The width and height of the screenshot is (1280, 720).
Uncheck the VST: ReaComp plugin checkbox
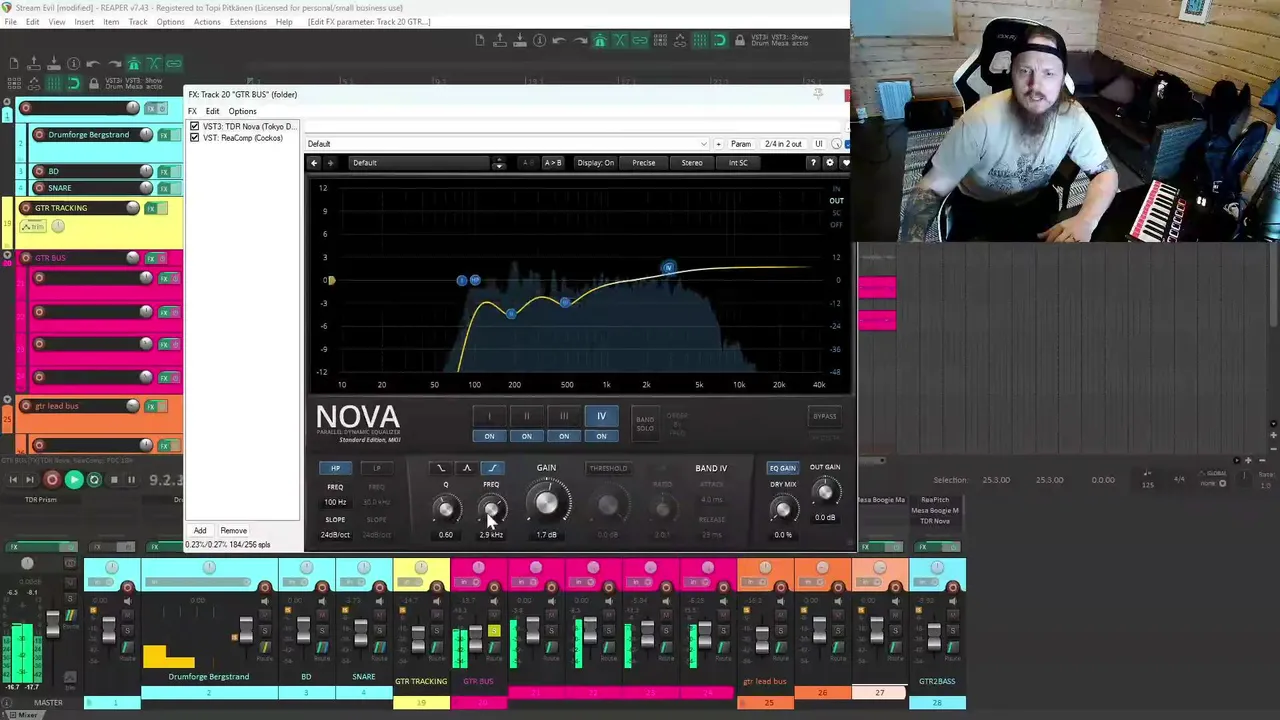[x=195, y=138]
